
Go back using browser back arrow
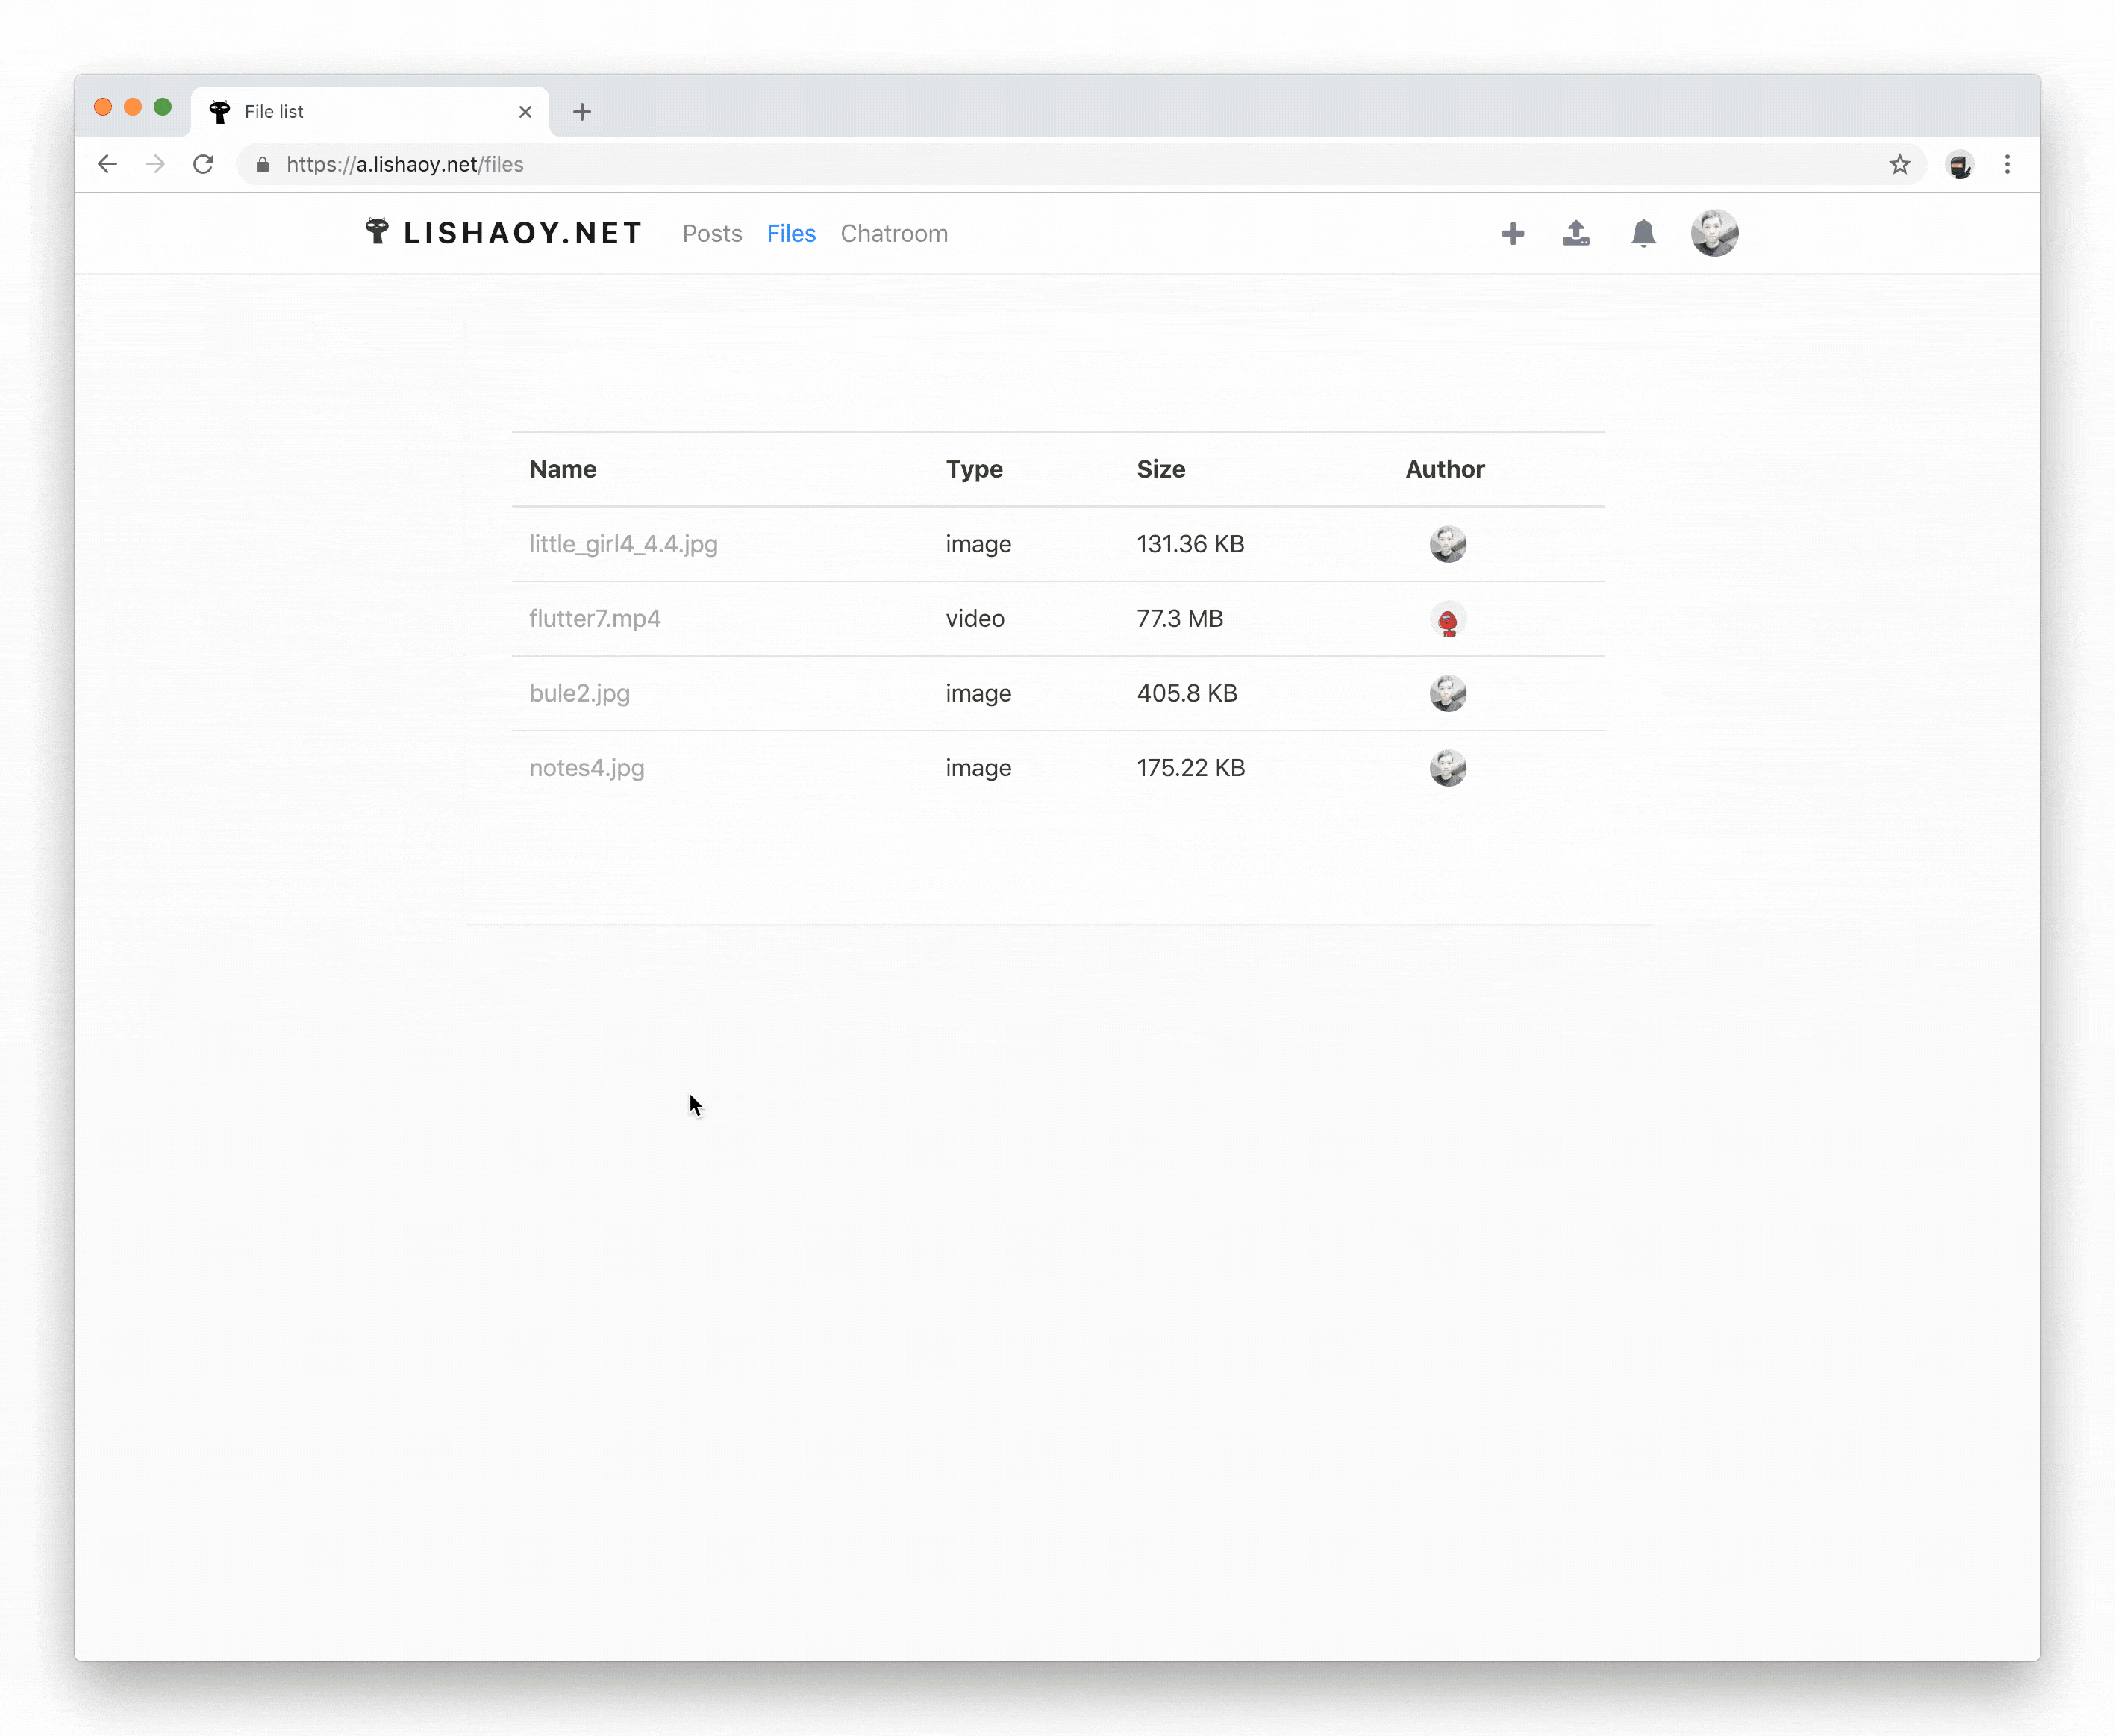(108, 165)
